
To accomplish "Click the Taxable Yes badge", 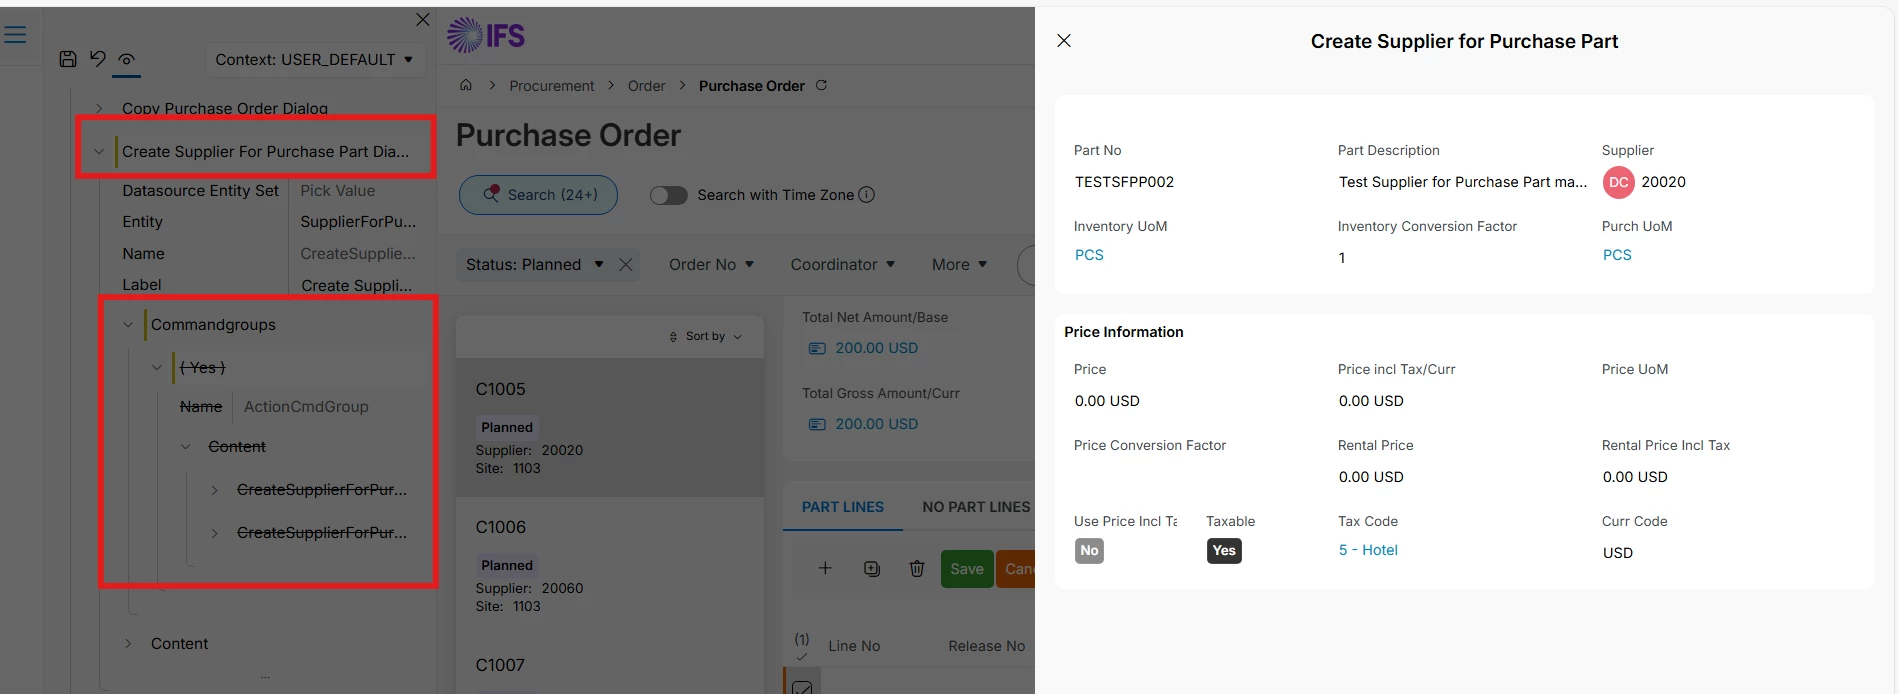I will click(x=1224, y=551).
